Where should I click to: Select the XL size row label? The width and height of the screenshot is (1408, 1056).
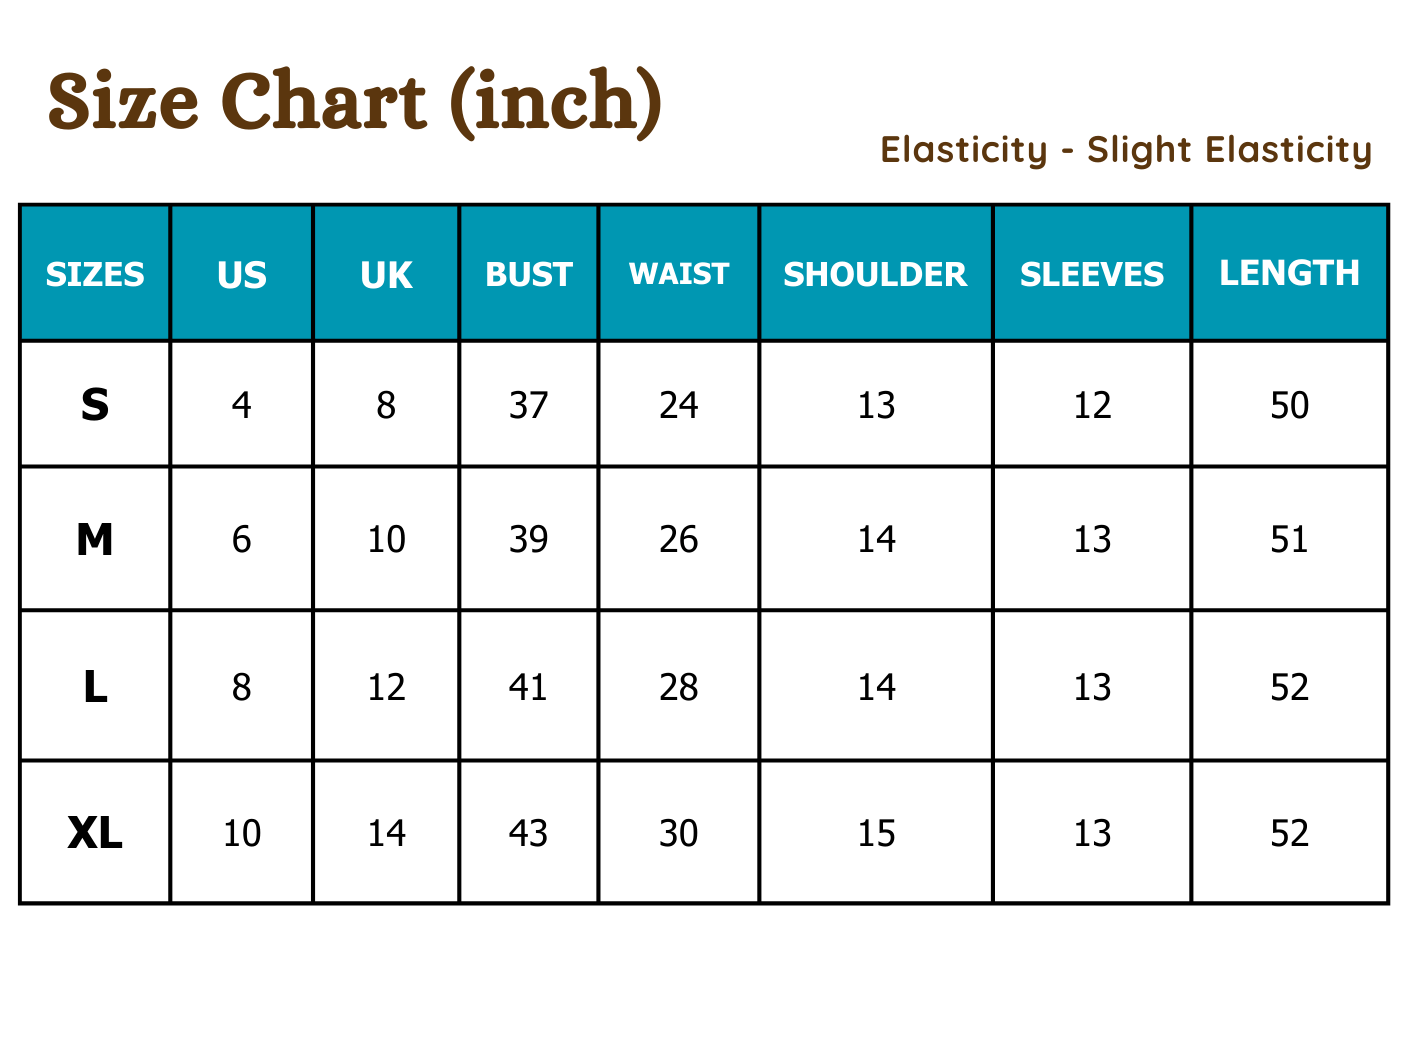point(95,833)
